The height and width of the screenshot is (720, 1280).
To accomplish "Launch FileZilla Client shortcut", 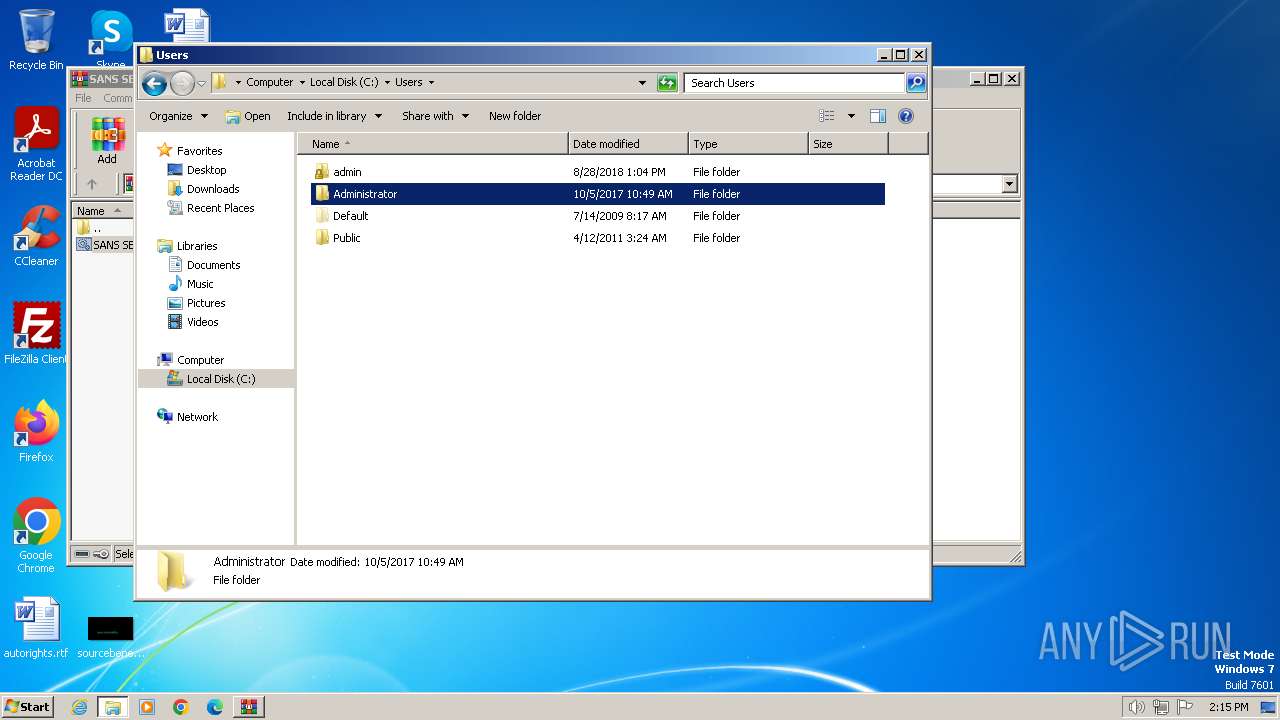I will pyautogui.click(x=36, y=334).
